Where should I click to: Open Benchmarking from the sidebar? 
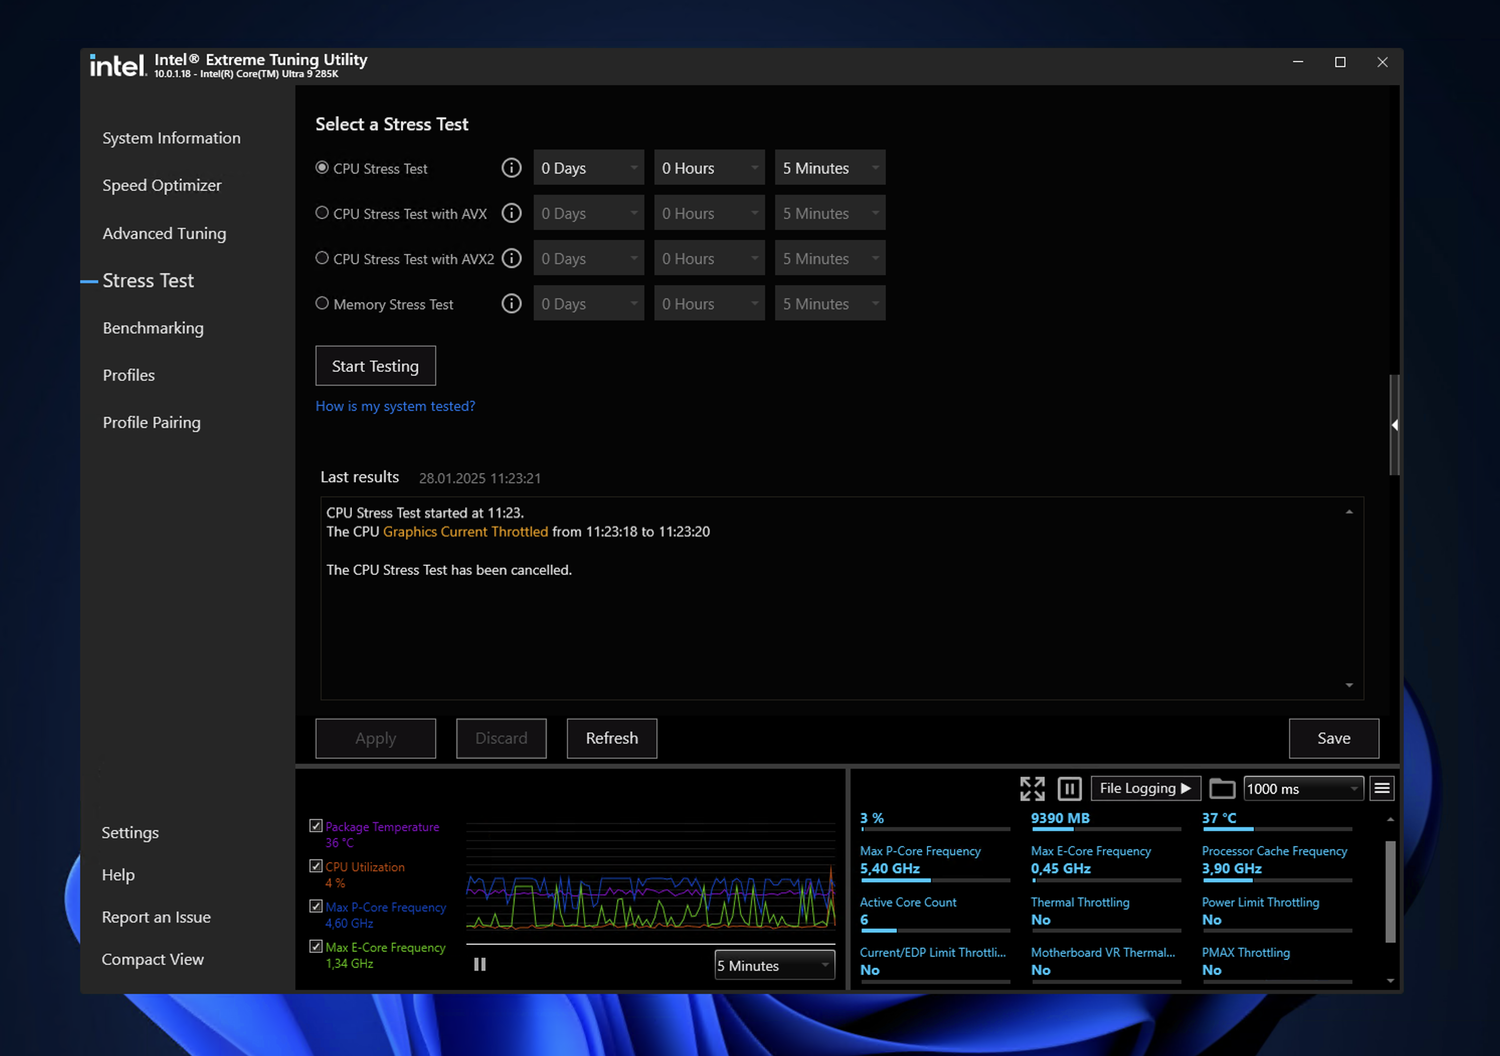coord(153,328)
